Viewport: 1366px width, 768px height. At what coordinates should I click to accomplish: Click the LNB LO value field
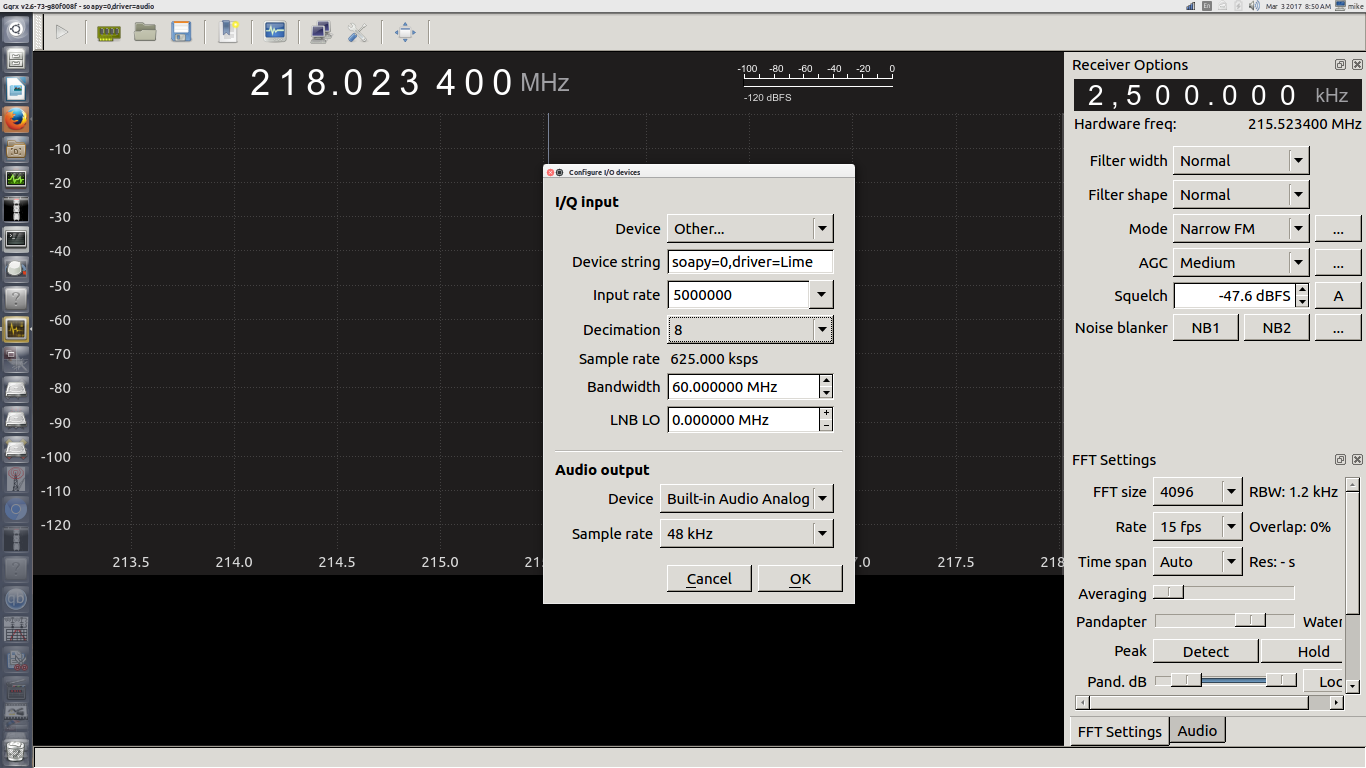[743, 420]
